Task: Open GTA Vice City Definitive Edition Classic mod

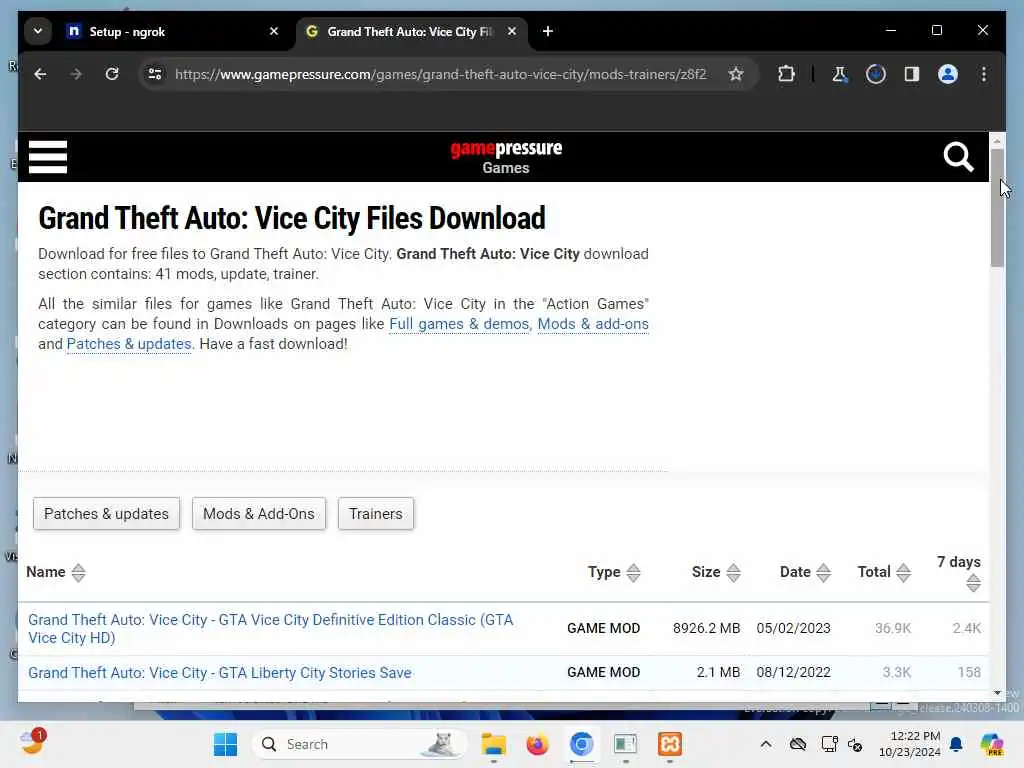Action: (x=270, y=628)
